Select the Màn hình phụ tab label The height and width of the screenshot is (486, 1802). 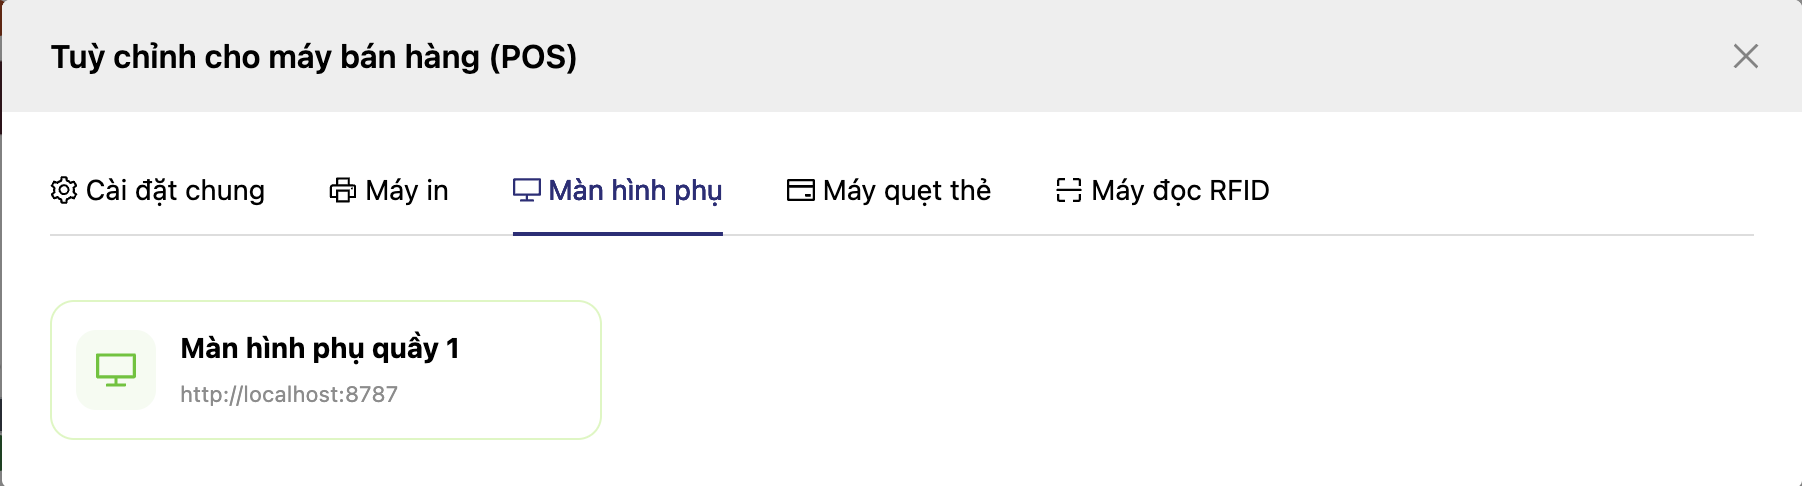635,190
